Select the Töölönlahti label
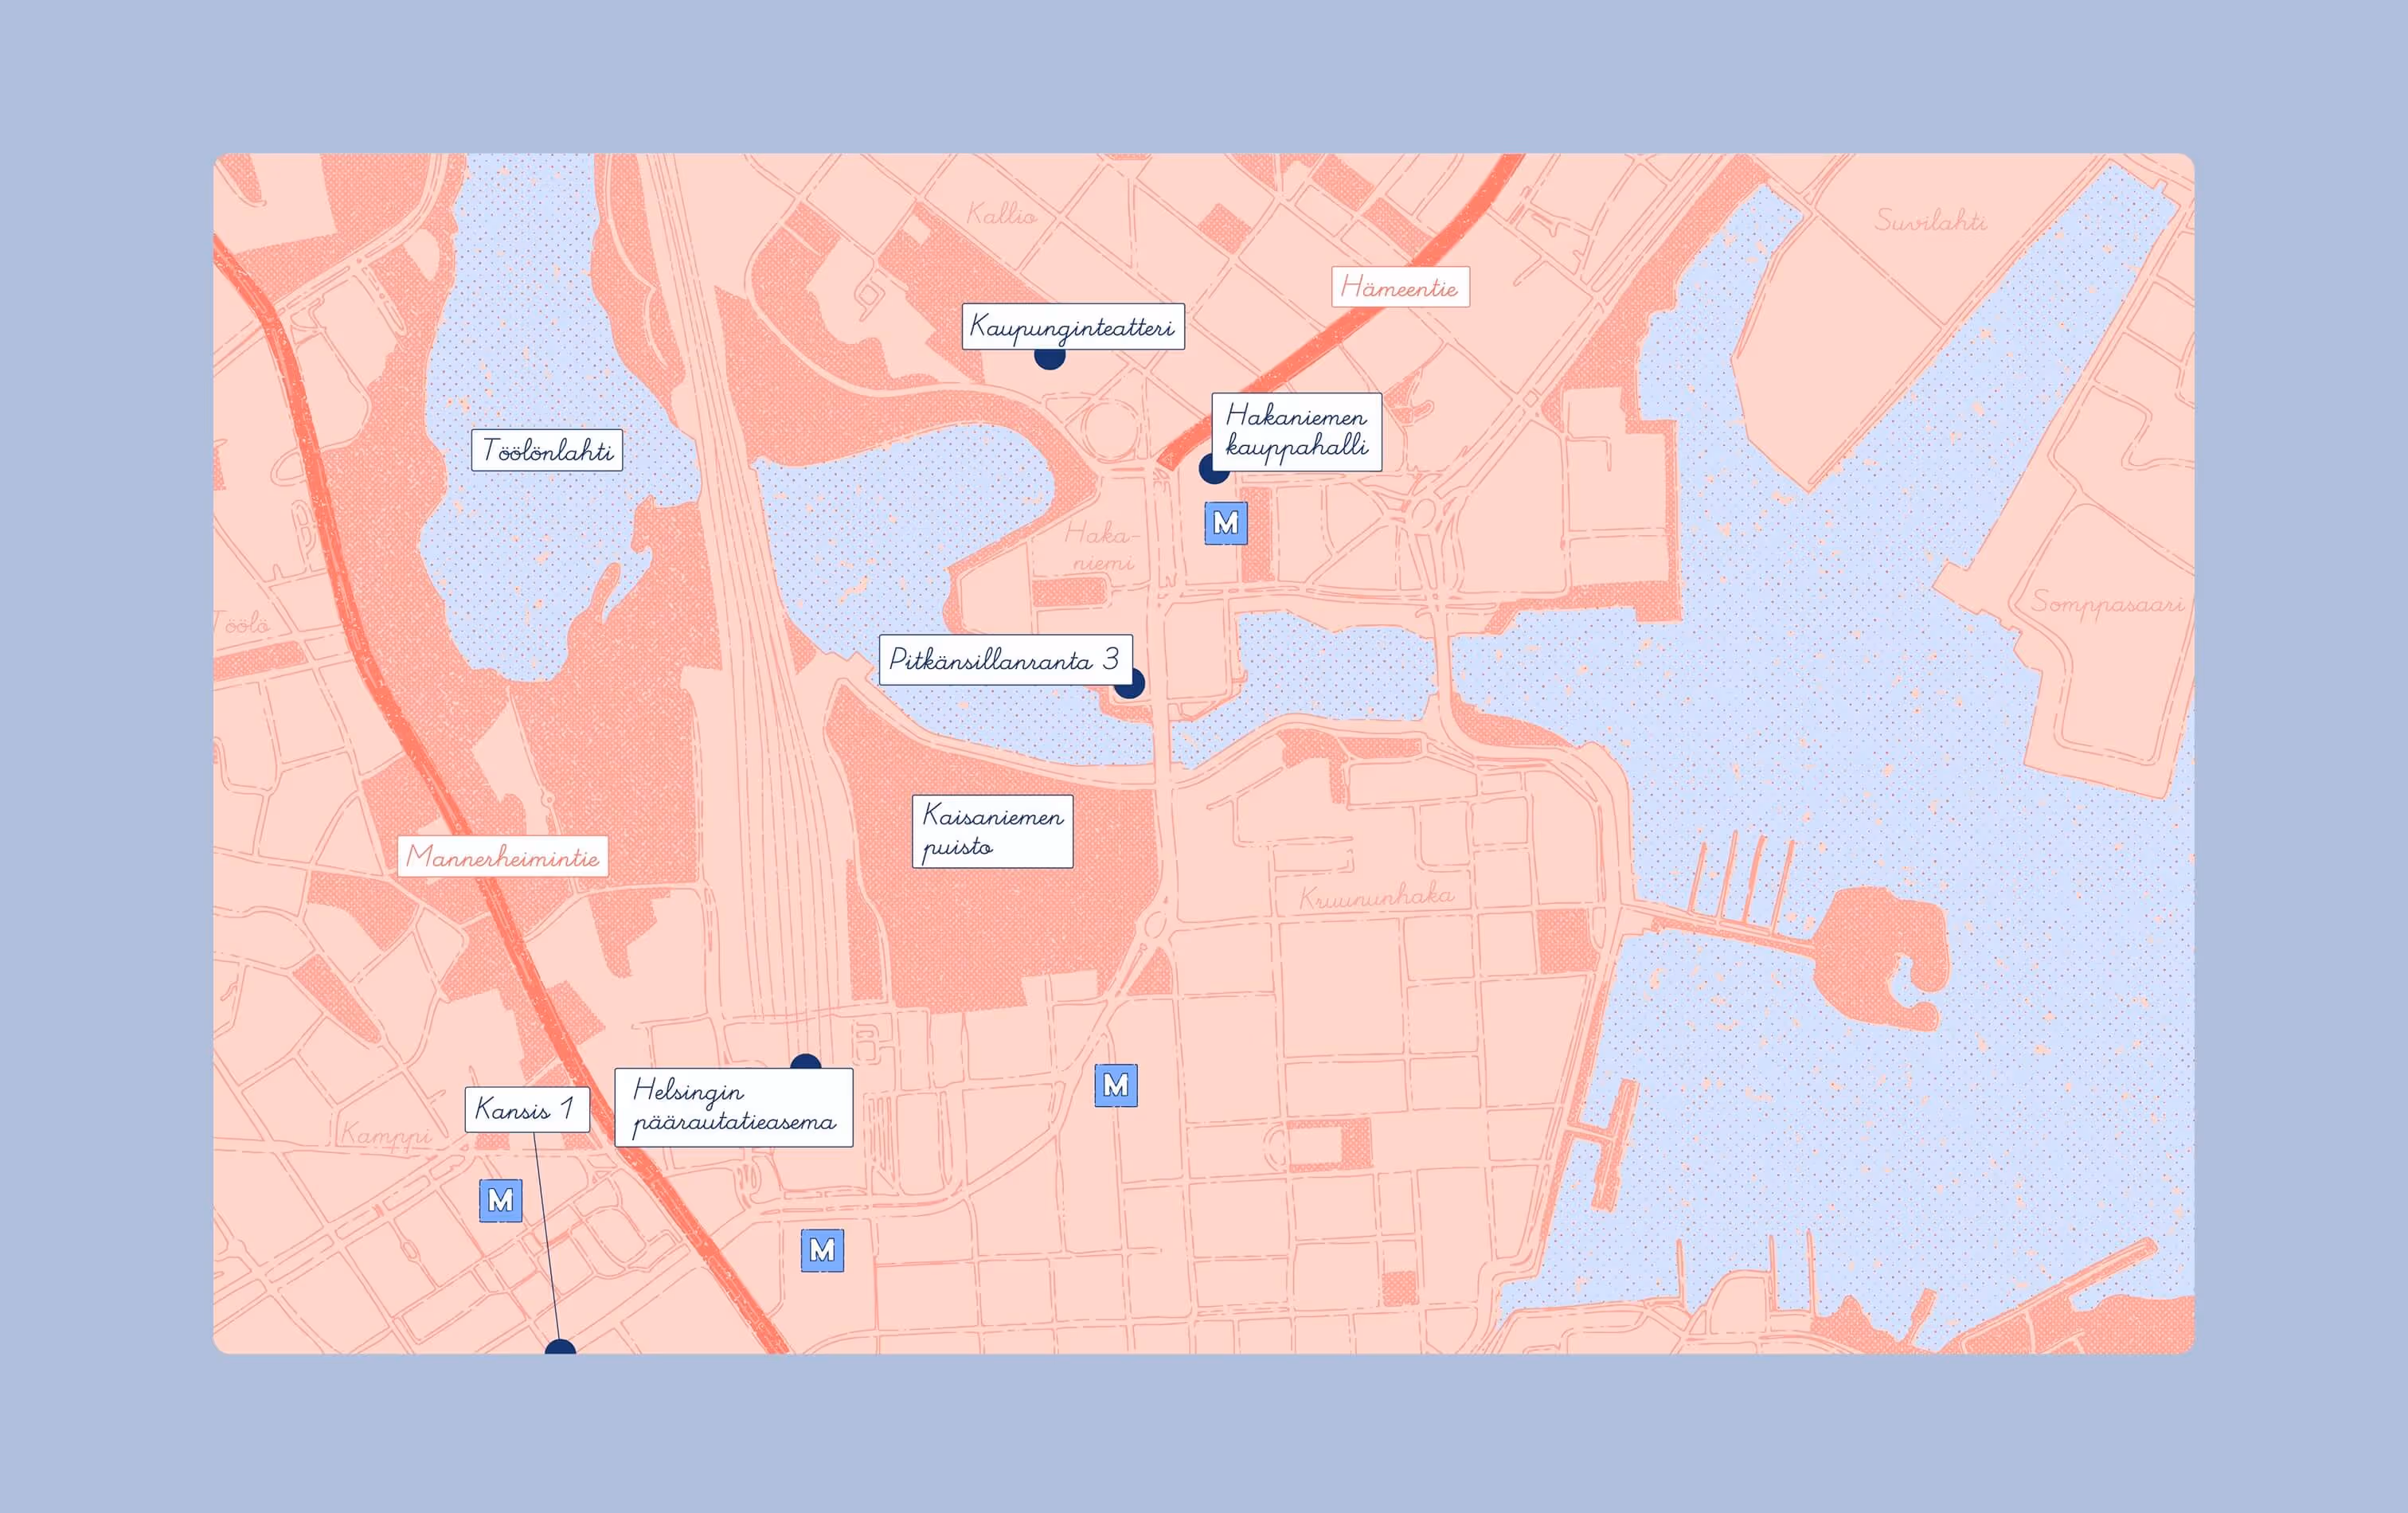 pos(547,450)
